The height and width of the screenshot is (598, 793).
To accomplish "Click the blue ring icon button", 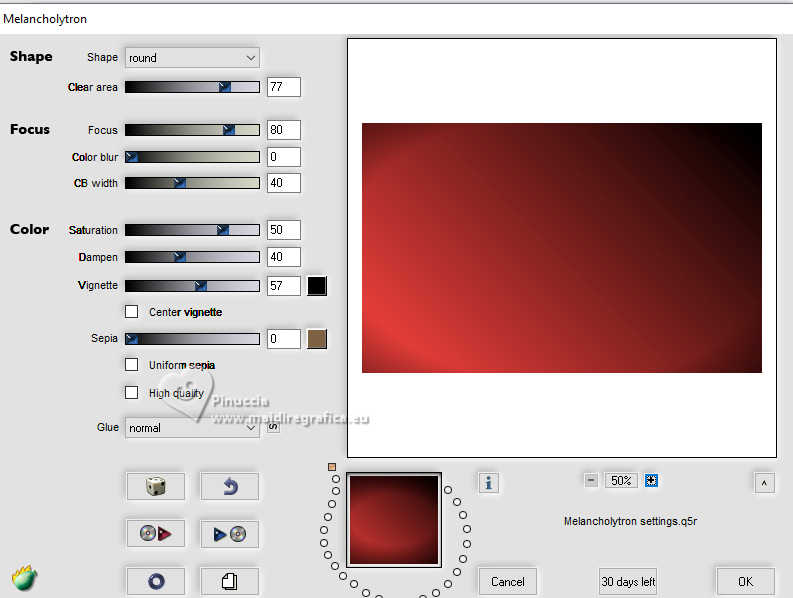I will (156, 581).
